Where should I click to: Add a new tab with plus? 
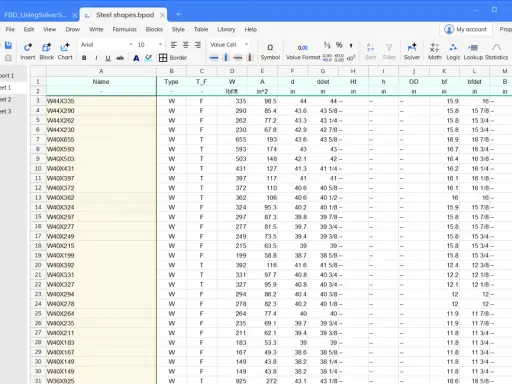tap(178, 14)
